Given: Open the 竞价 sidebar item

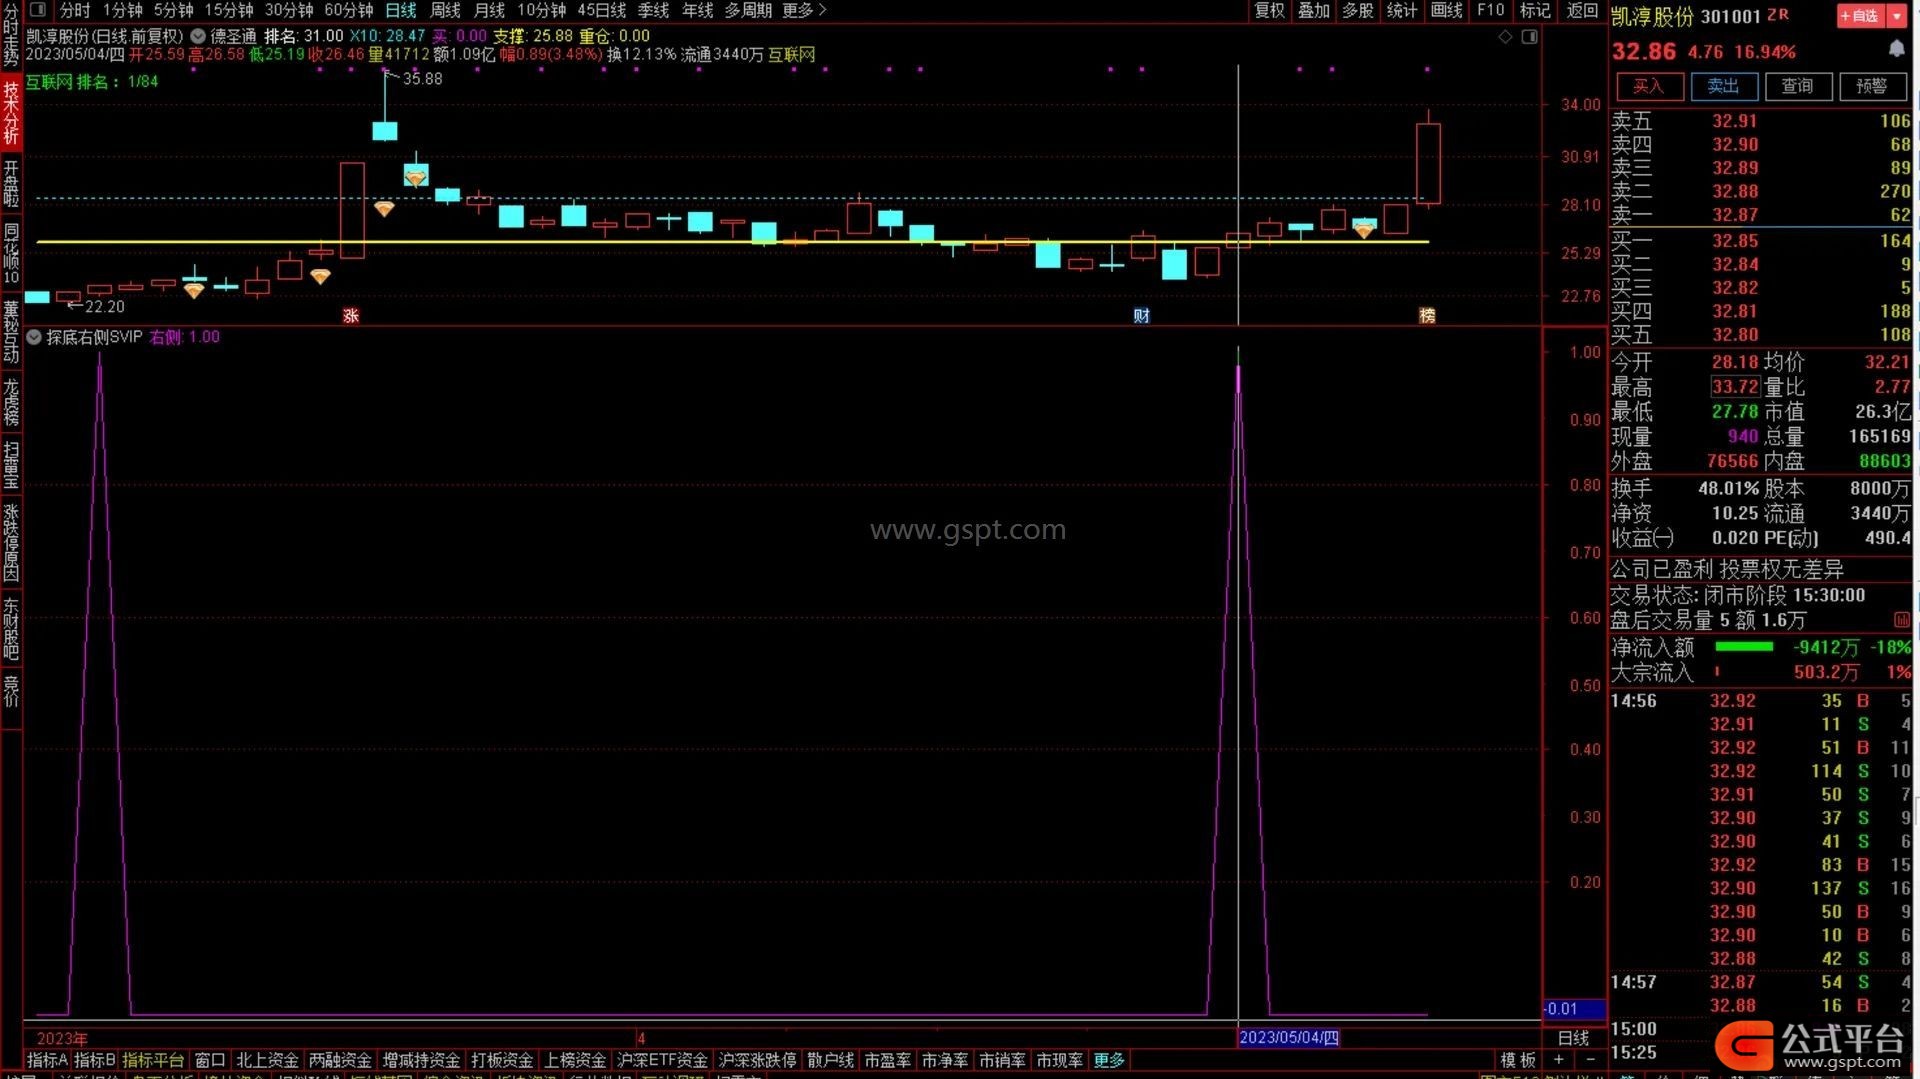Looking at the screenshot, I should pos(11,691).
